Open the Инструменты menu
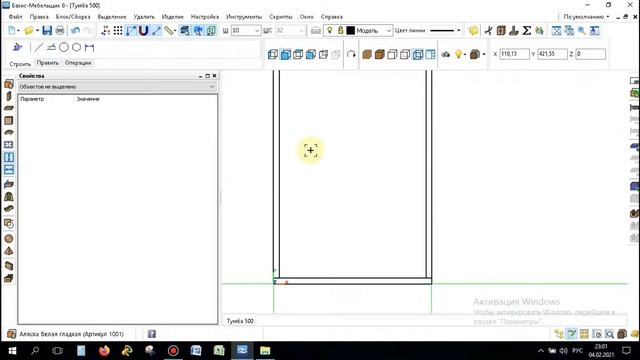Screen dimensions: 640x360 (x=244, y=17)
